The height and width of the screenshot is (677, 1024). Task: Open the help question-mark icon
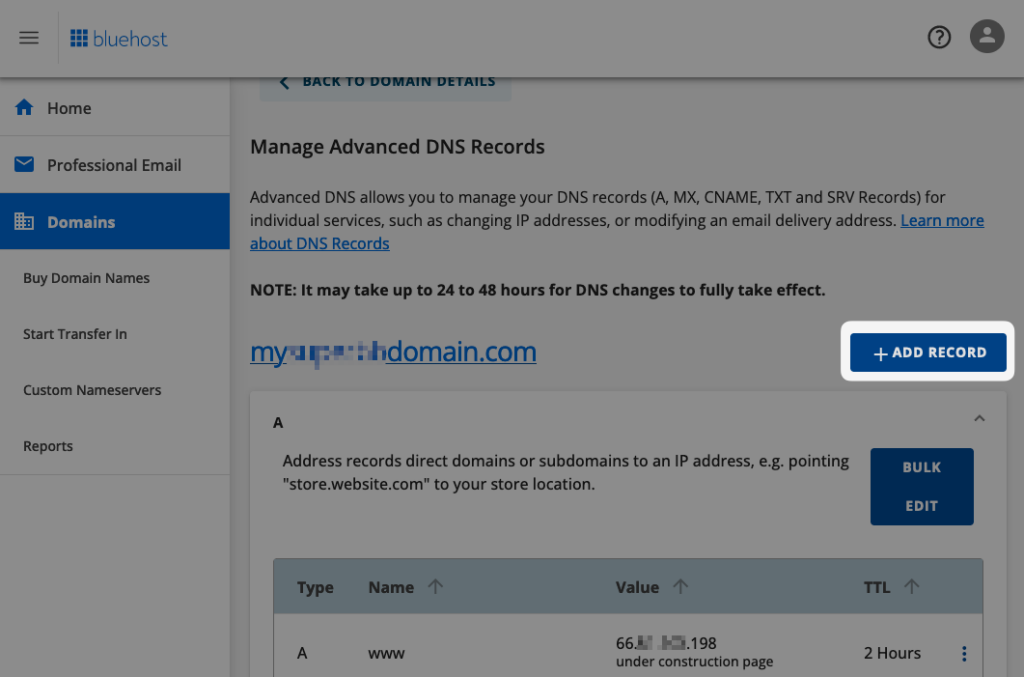938,36
